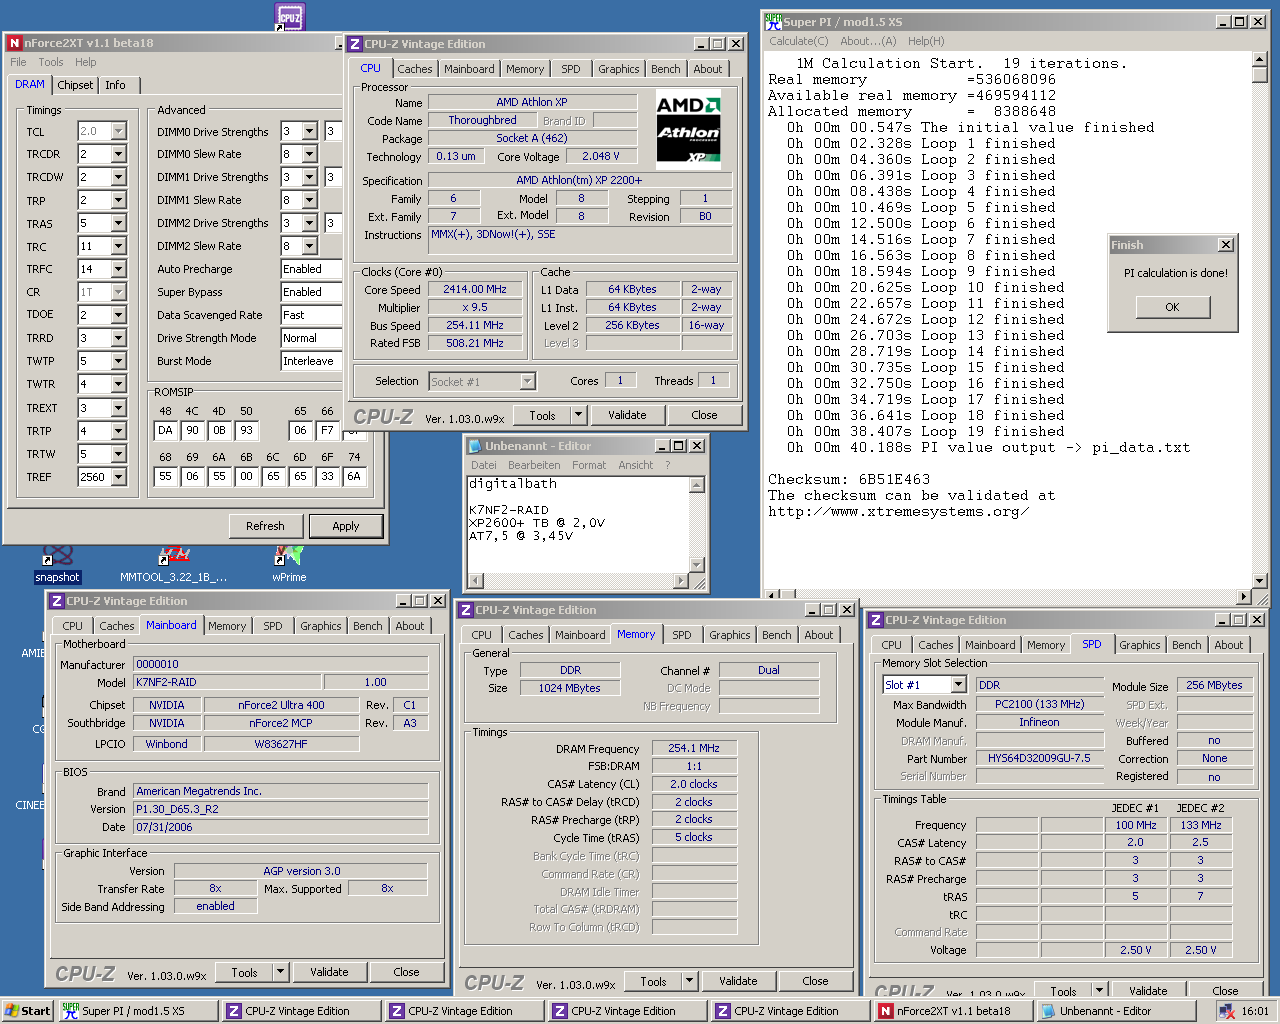Open nForce2XT File menu

pos(18,62)
